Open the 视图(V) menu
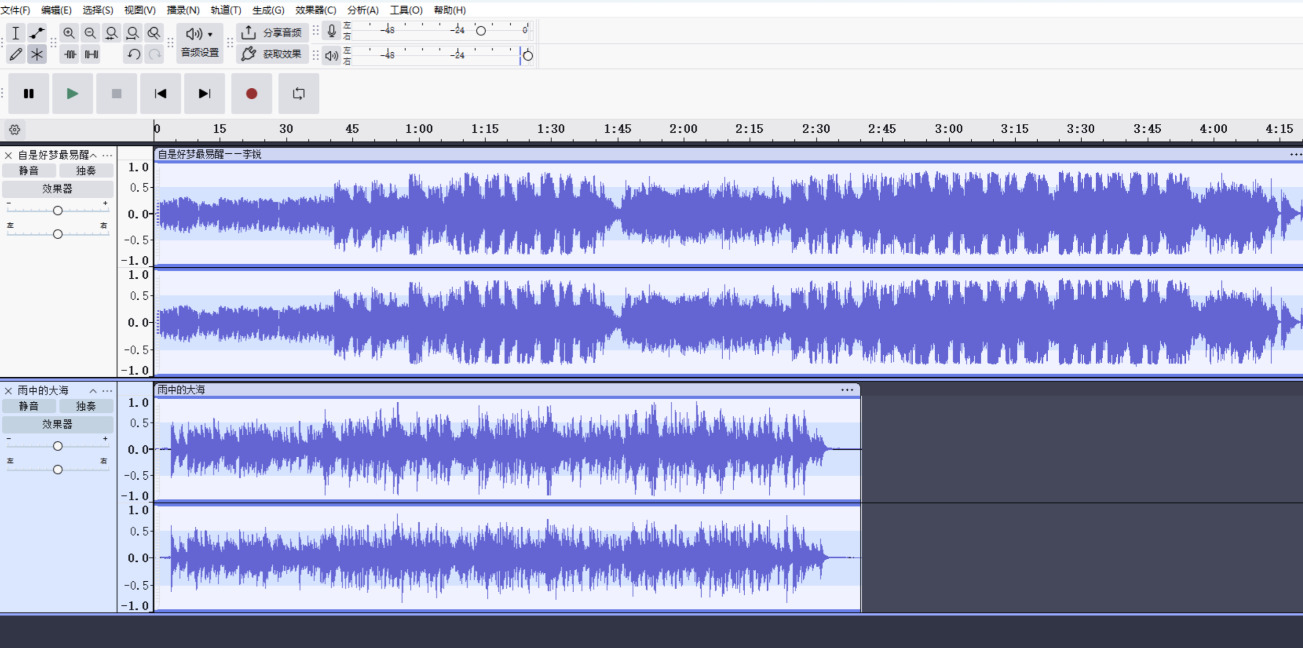 click(140, 10)
